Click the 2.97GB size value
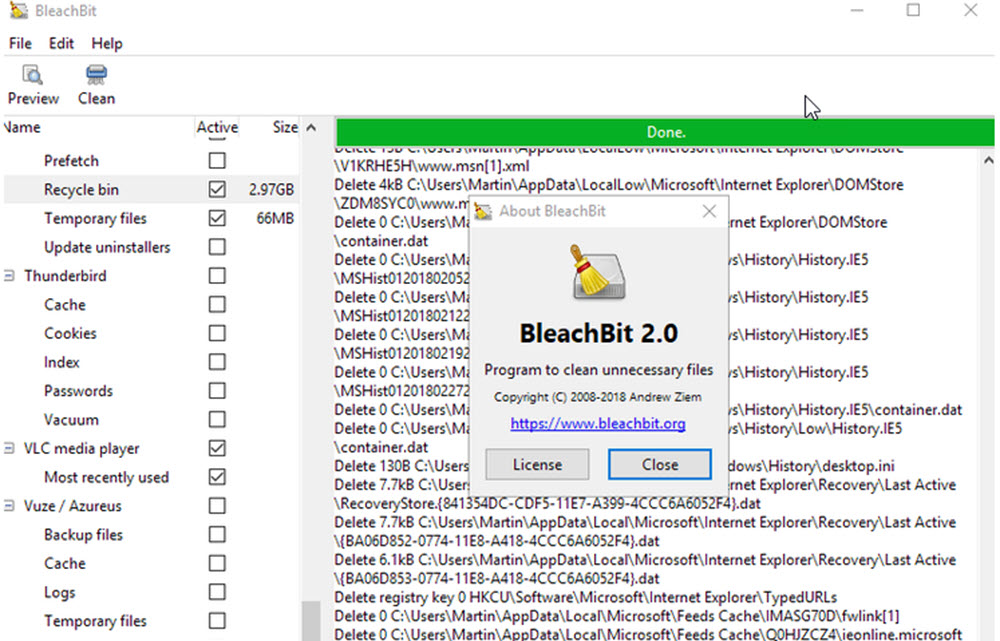Screen dimensions: 1000x641 coord(271,189)
